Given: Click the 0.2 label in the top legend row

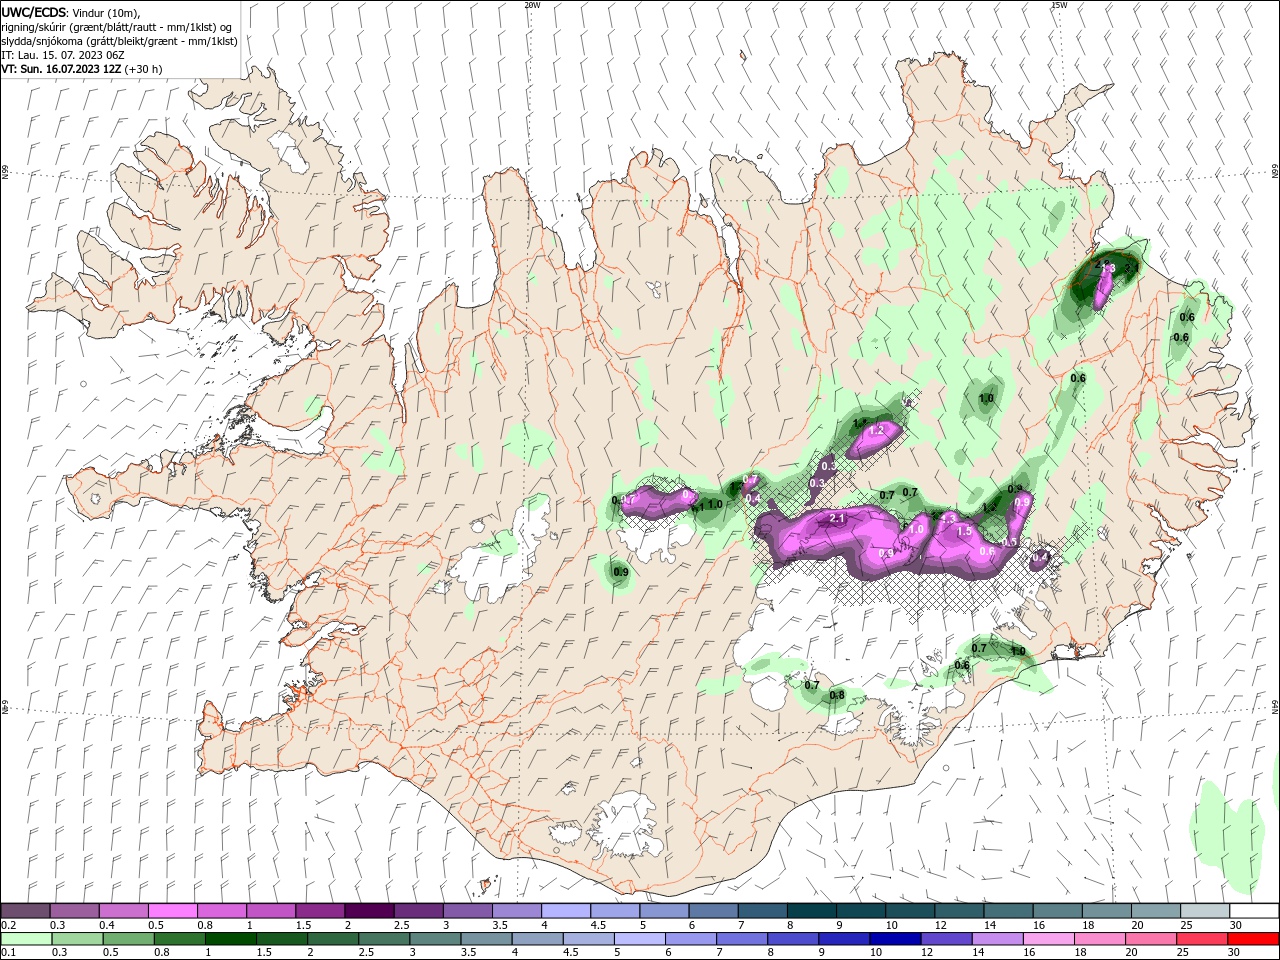Looking at the screenshot, I should pos(8,926).
